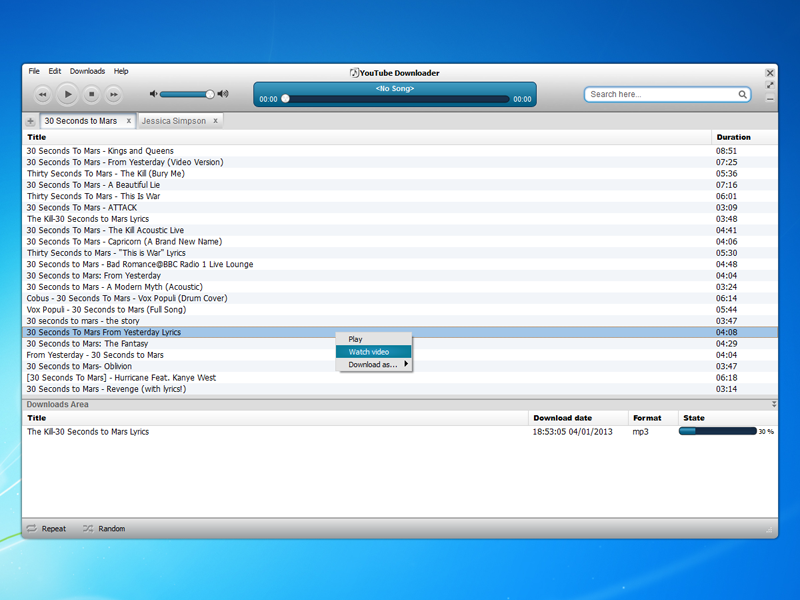The width and height of the screenshot is (800, 600).
Task: Start playback with the Play button
Action: (67, 94)
